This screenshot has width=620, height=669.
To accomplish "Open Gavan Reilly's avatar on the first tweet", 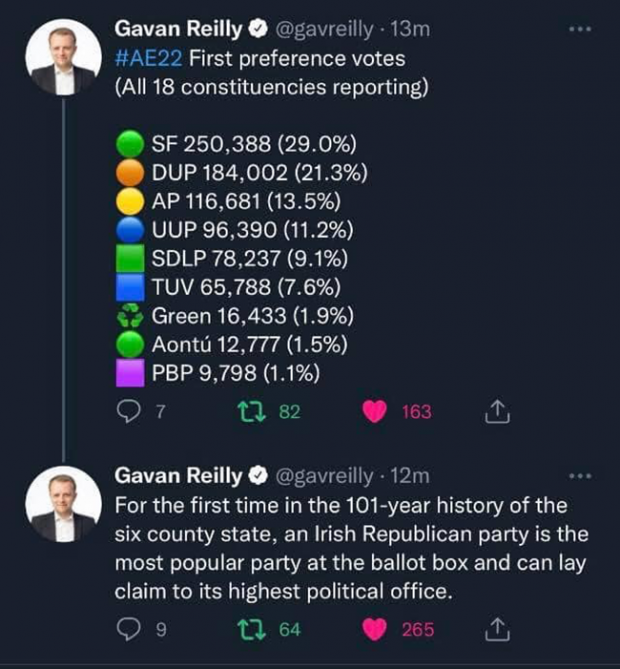I will pos(64,57).
